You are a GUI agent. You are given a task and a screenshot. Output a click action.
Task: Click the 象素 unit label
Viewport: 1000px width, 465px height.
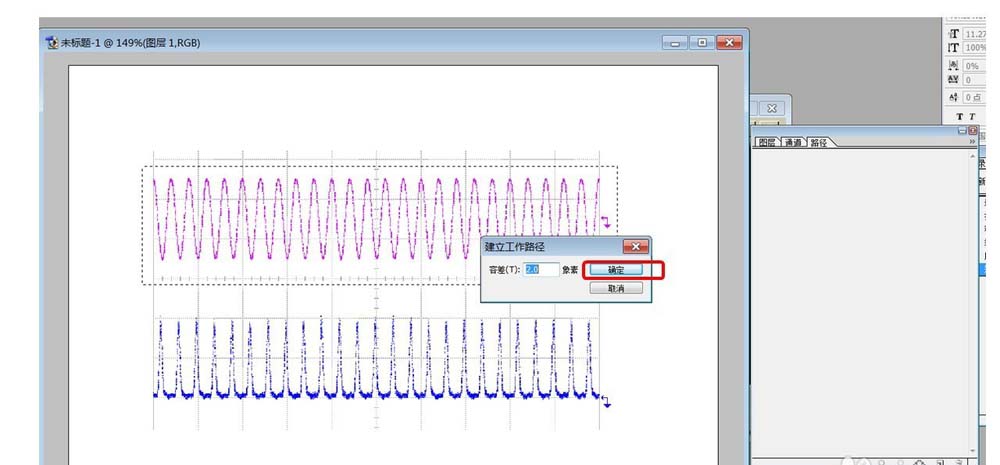(570, 270)
